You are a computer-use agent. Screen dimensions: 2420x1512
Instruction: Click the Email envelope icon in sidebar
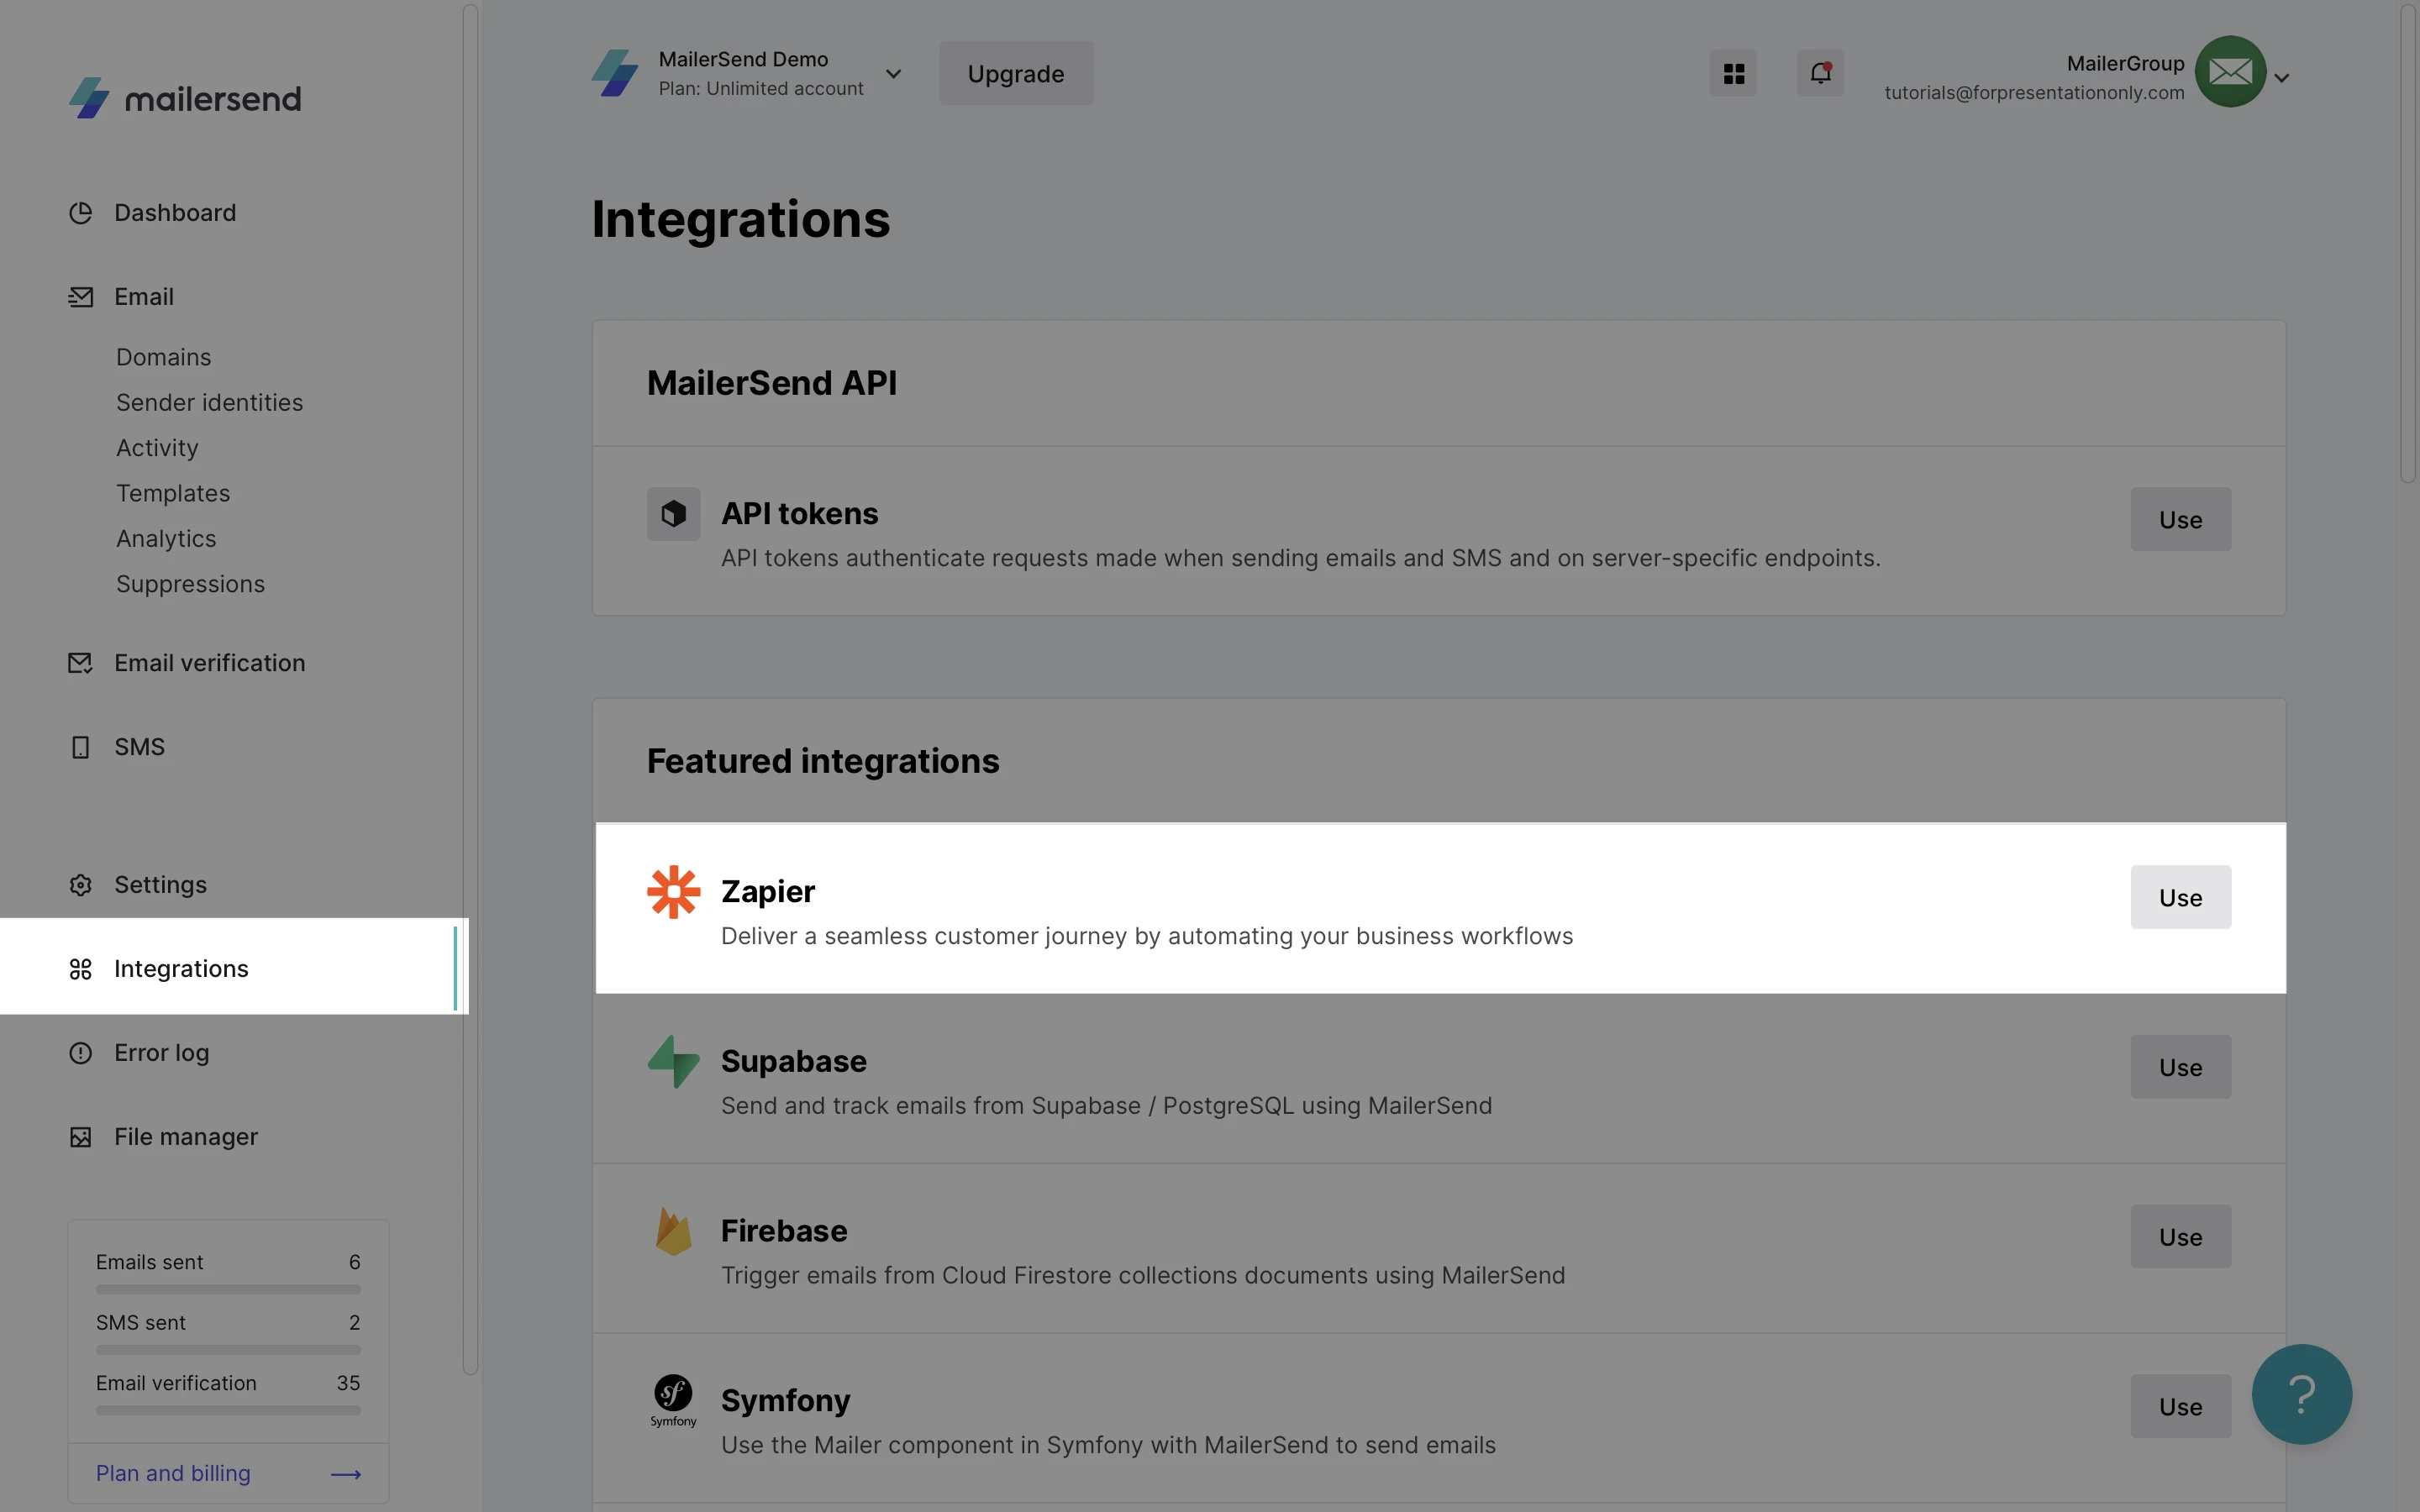point(80,297)
